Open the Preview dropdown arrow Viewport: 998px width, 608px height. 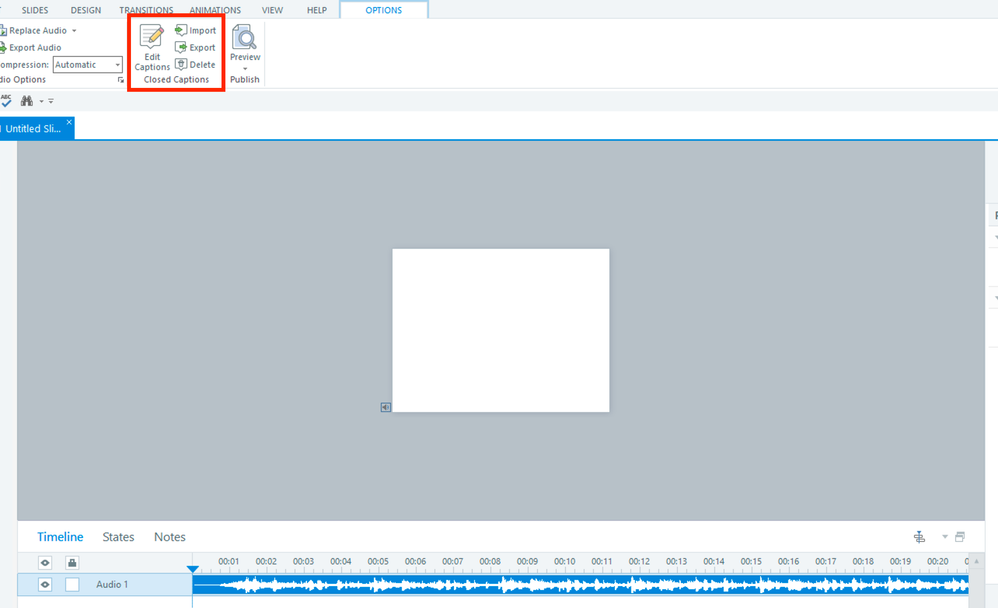pyautogui.click(x=245, y=69)
